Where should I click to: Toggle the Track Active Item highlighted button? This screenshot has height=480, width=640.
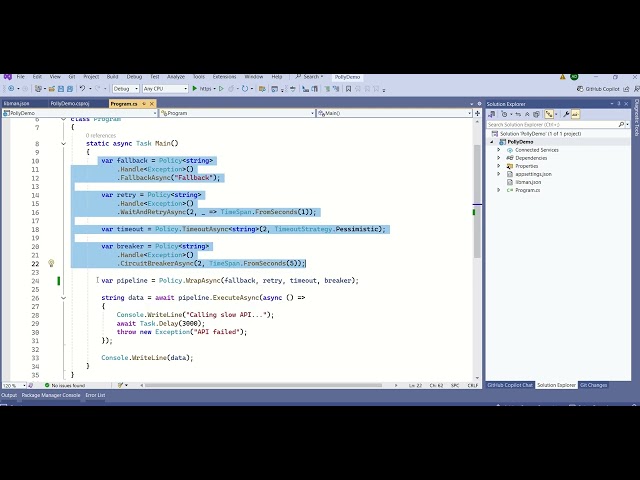pyautogui.click(x=549, y=114)
